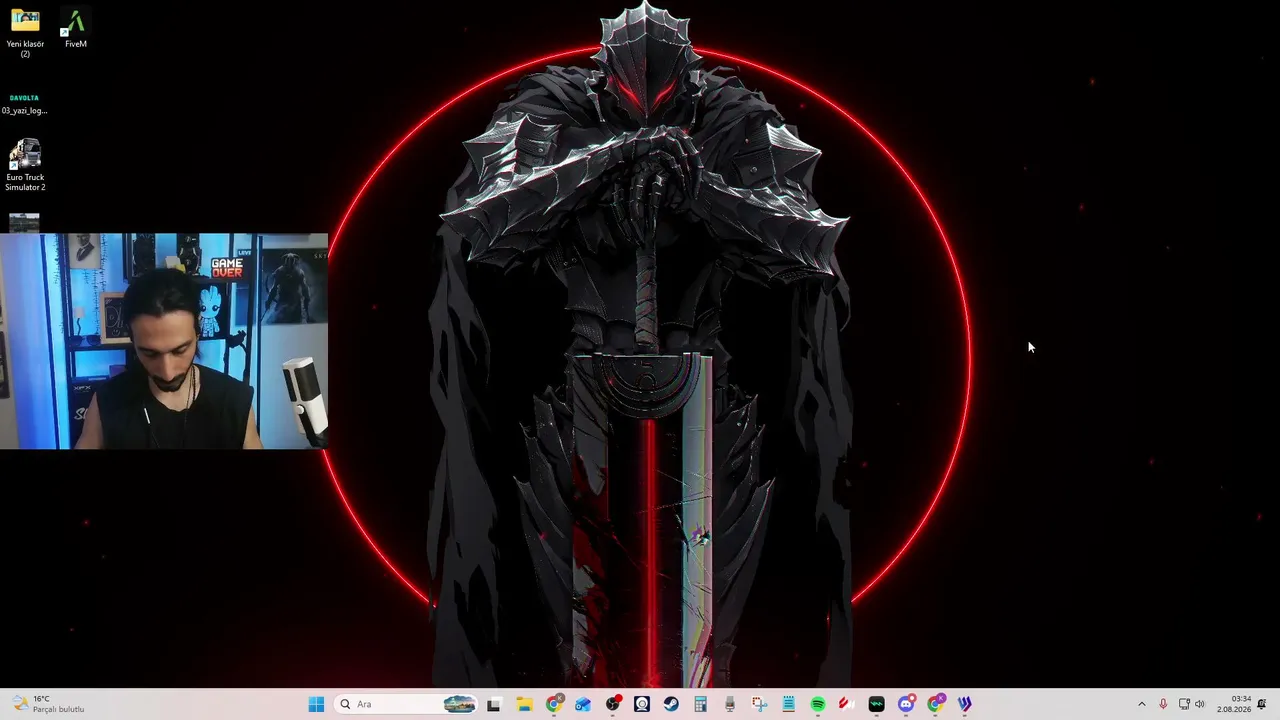This screenshot has height=720, width=1280.
Task: Open network settings from the tray
Action: (1184, 704)
